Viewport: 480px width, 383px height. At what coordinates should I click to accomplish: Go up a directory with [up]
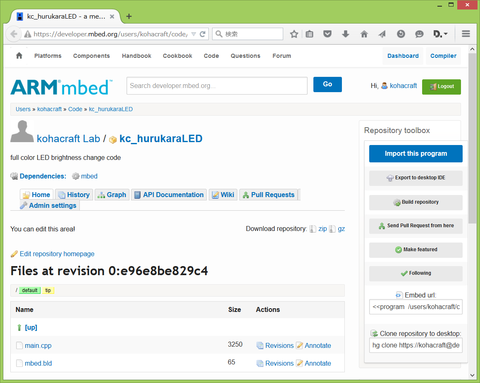click(x=31, y=327)
